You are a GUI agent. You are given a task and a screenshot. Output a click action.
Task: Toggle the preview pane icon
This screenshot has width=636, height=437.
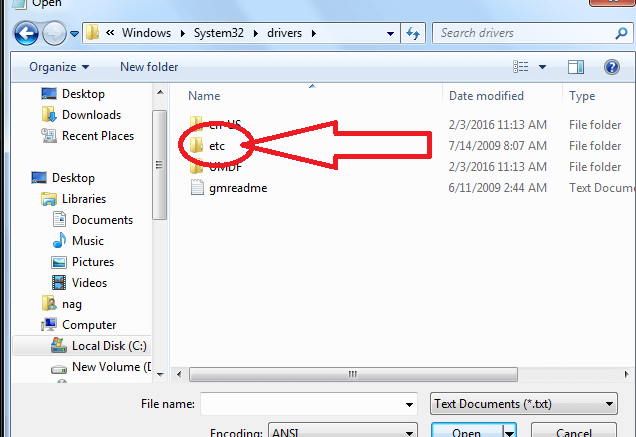[x=576, y=67]
